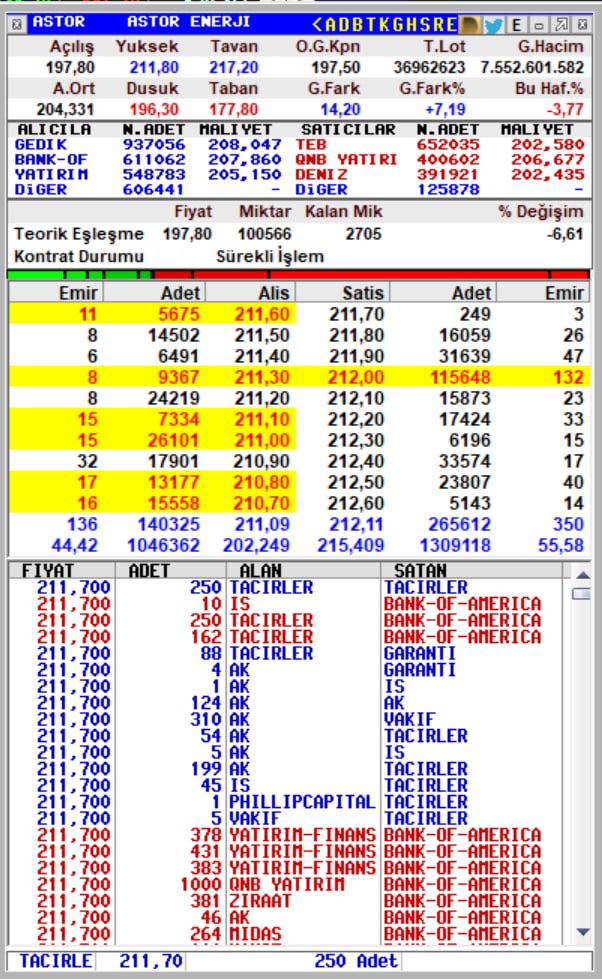Click bid price 211,00 in order book
This screenshot has width=602, height=979.
pos(262,440)
